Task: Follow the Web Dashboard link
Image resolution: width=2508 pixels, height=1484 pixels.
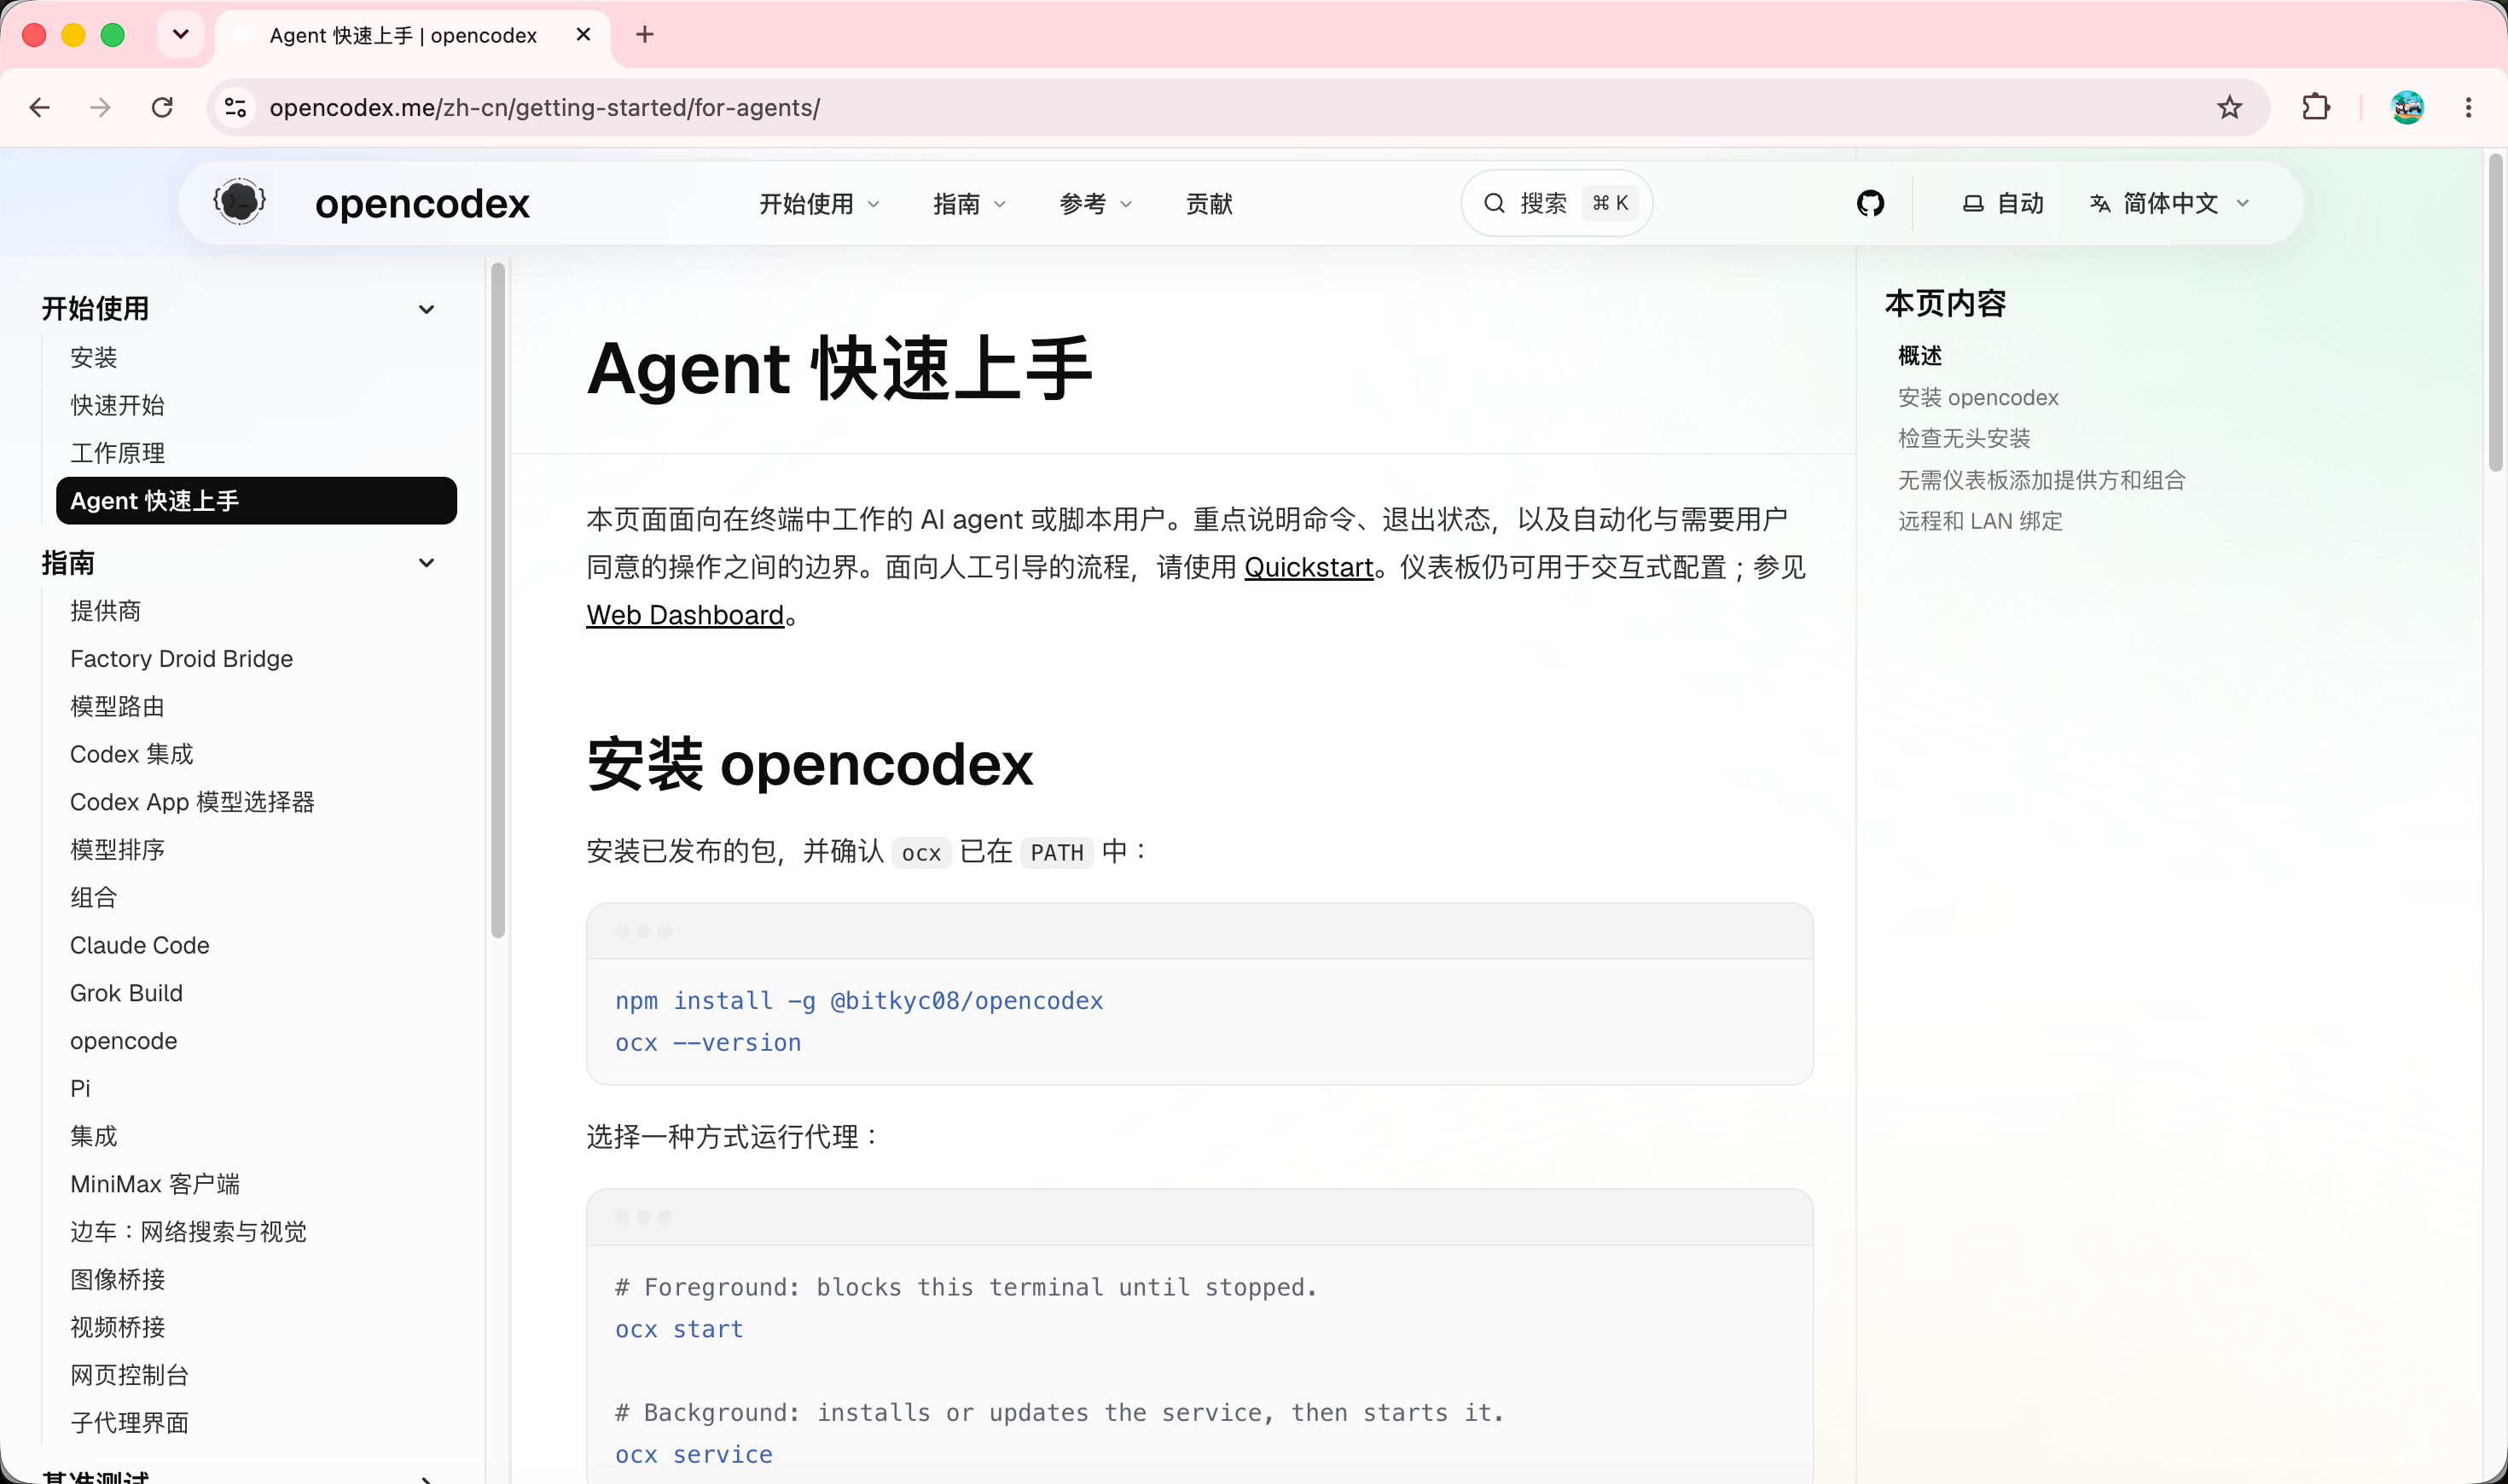Action: point(685,615)
